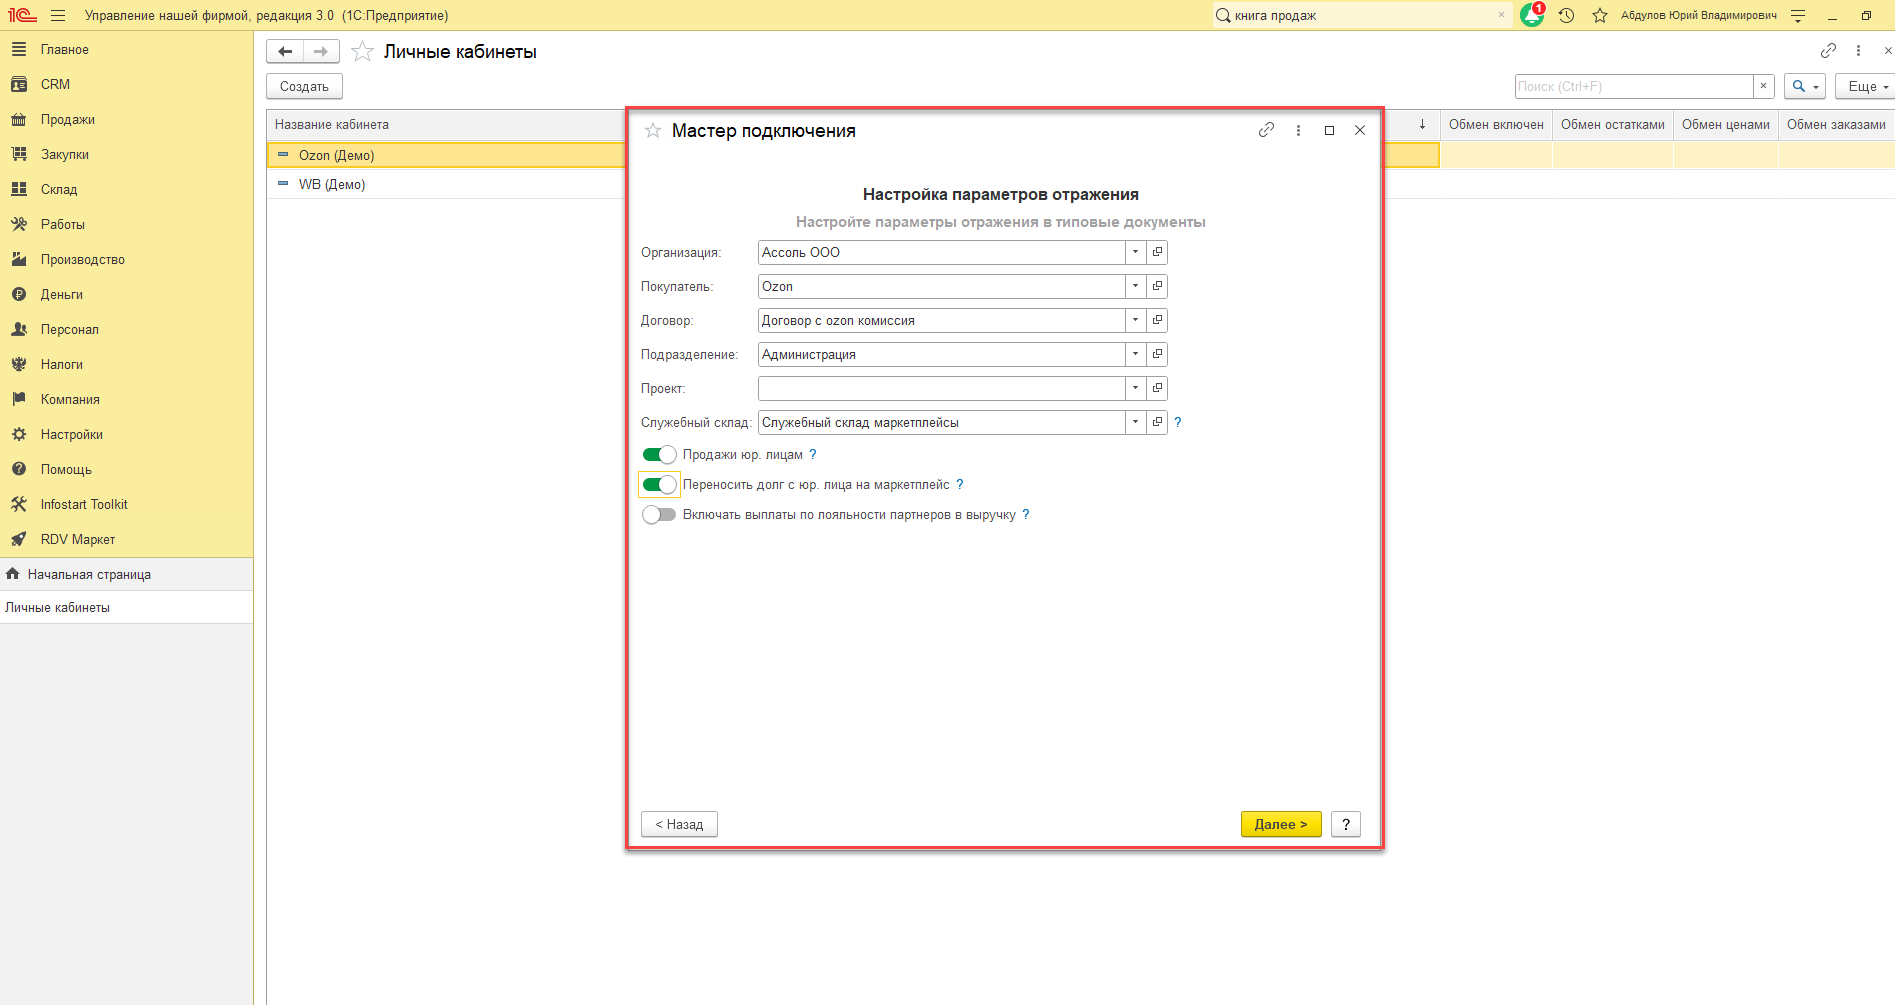Enable Включать выплаты по лояльности switch
The width and height of the screenshot is (1895, 1005).
pyautogui.click(x=659, y=515)
